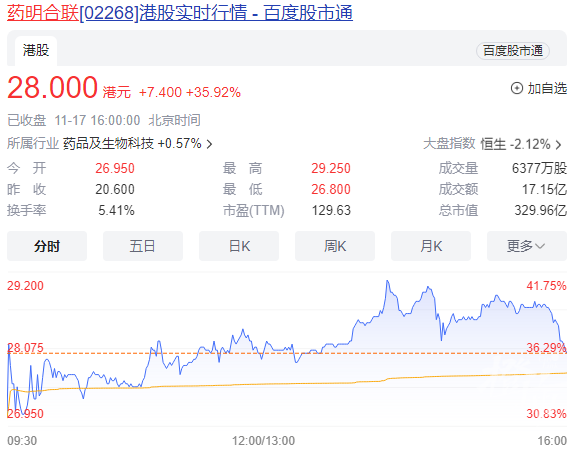Click the intraday chart's highest peak

387,281
